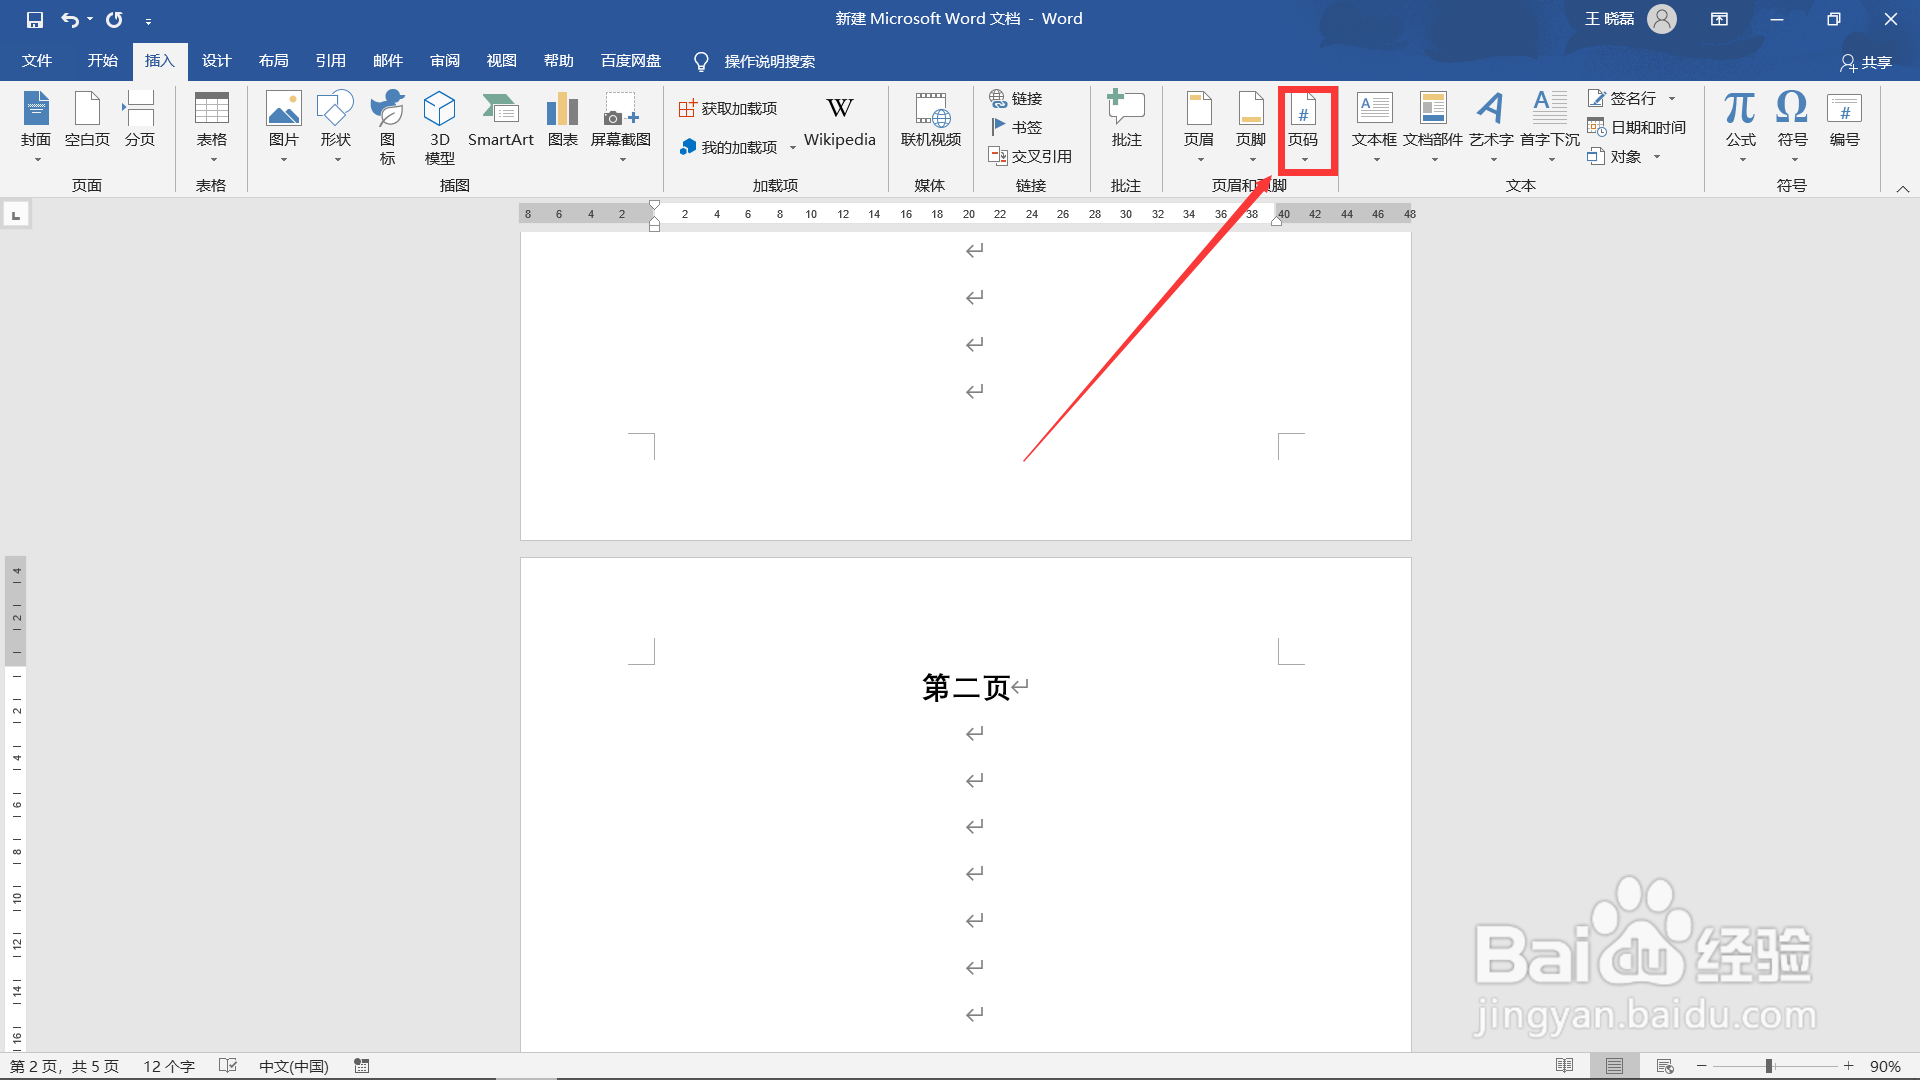Switch to Print Layout view

coord(1614,1066)
